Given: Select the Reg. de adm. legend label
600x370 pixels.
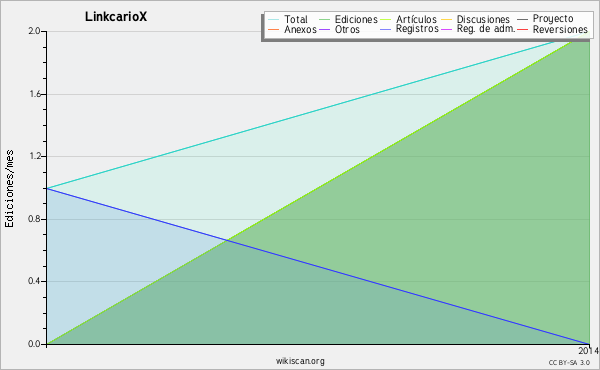Looking at the screenshot, I should click(x=486, y=29).
